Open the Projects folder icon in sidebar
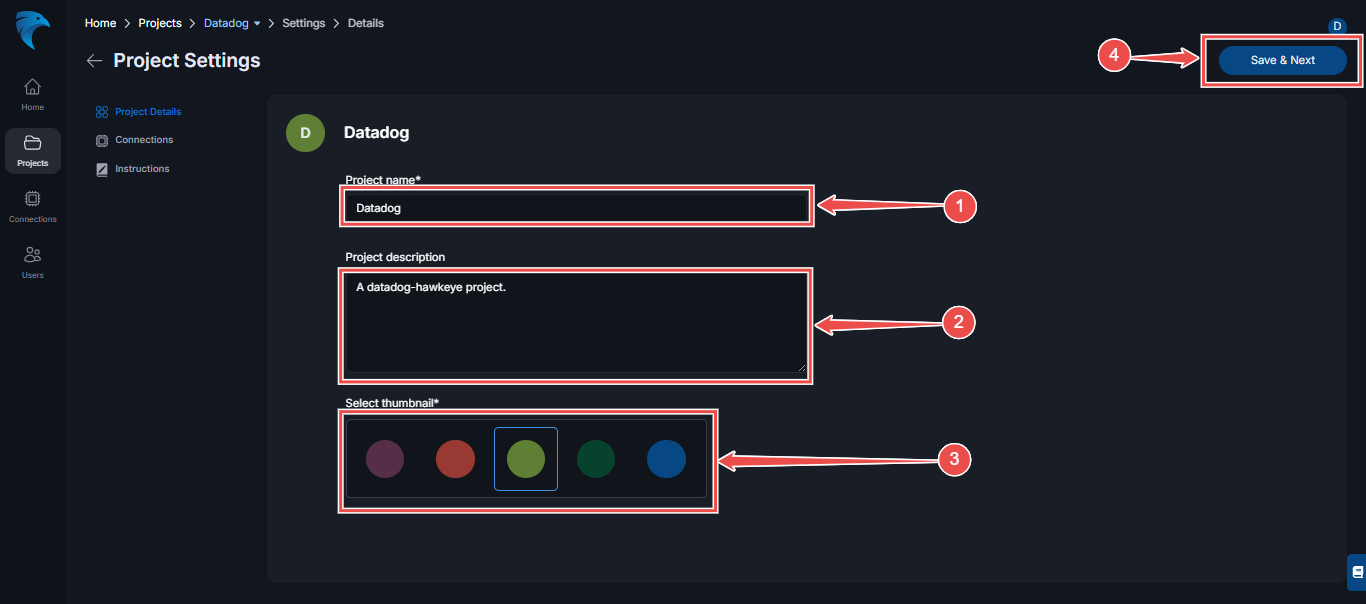The height and width of the screenshot is (604, 1366). tap(32, 150)
